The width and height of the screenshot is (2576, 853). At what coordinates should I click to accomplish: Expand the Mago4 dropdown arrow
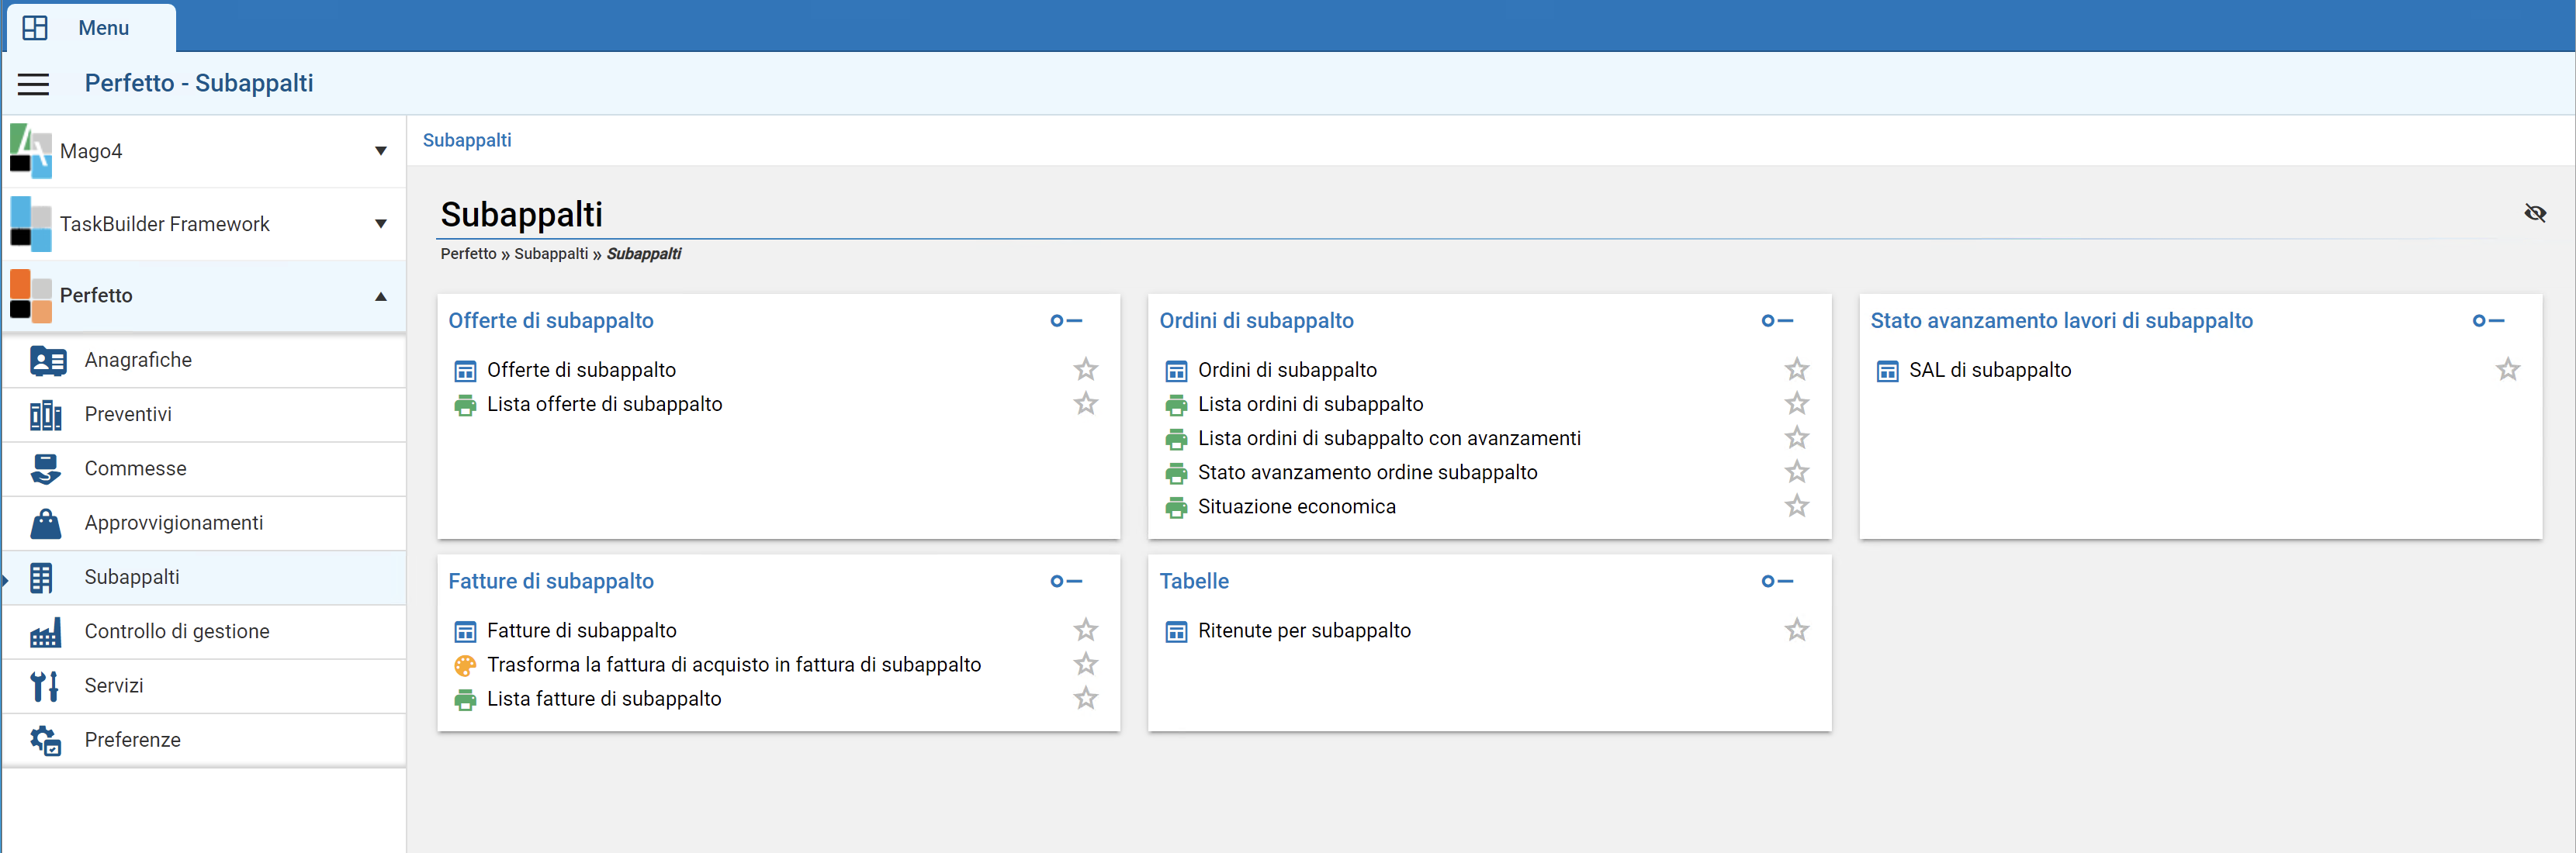click(x=381, y=151)
